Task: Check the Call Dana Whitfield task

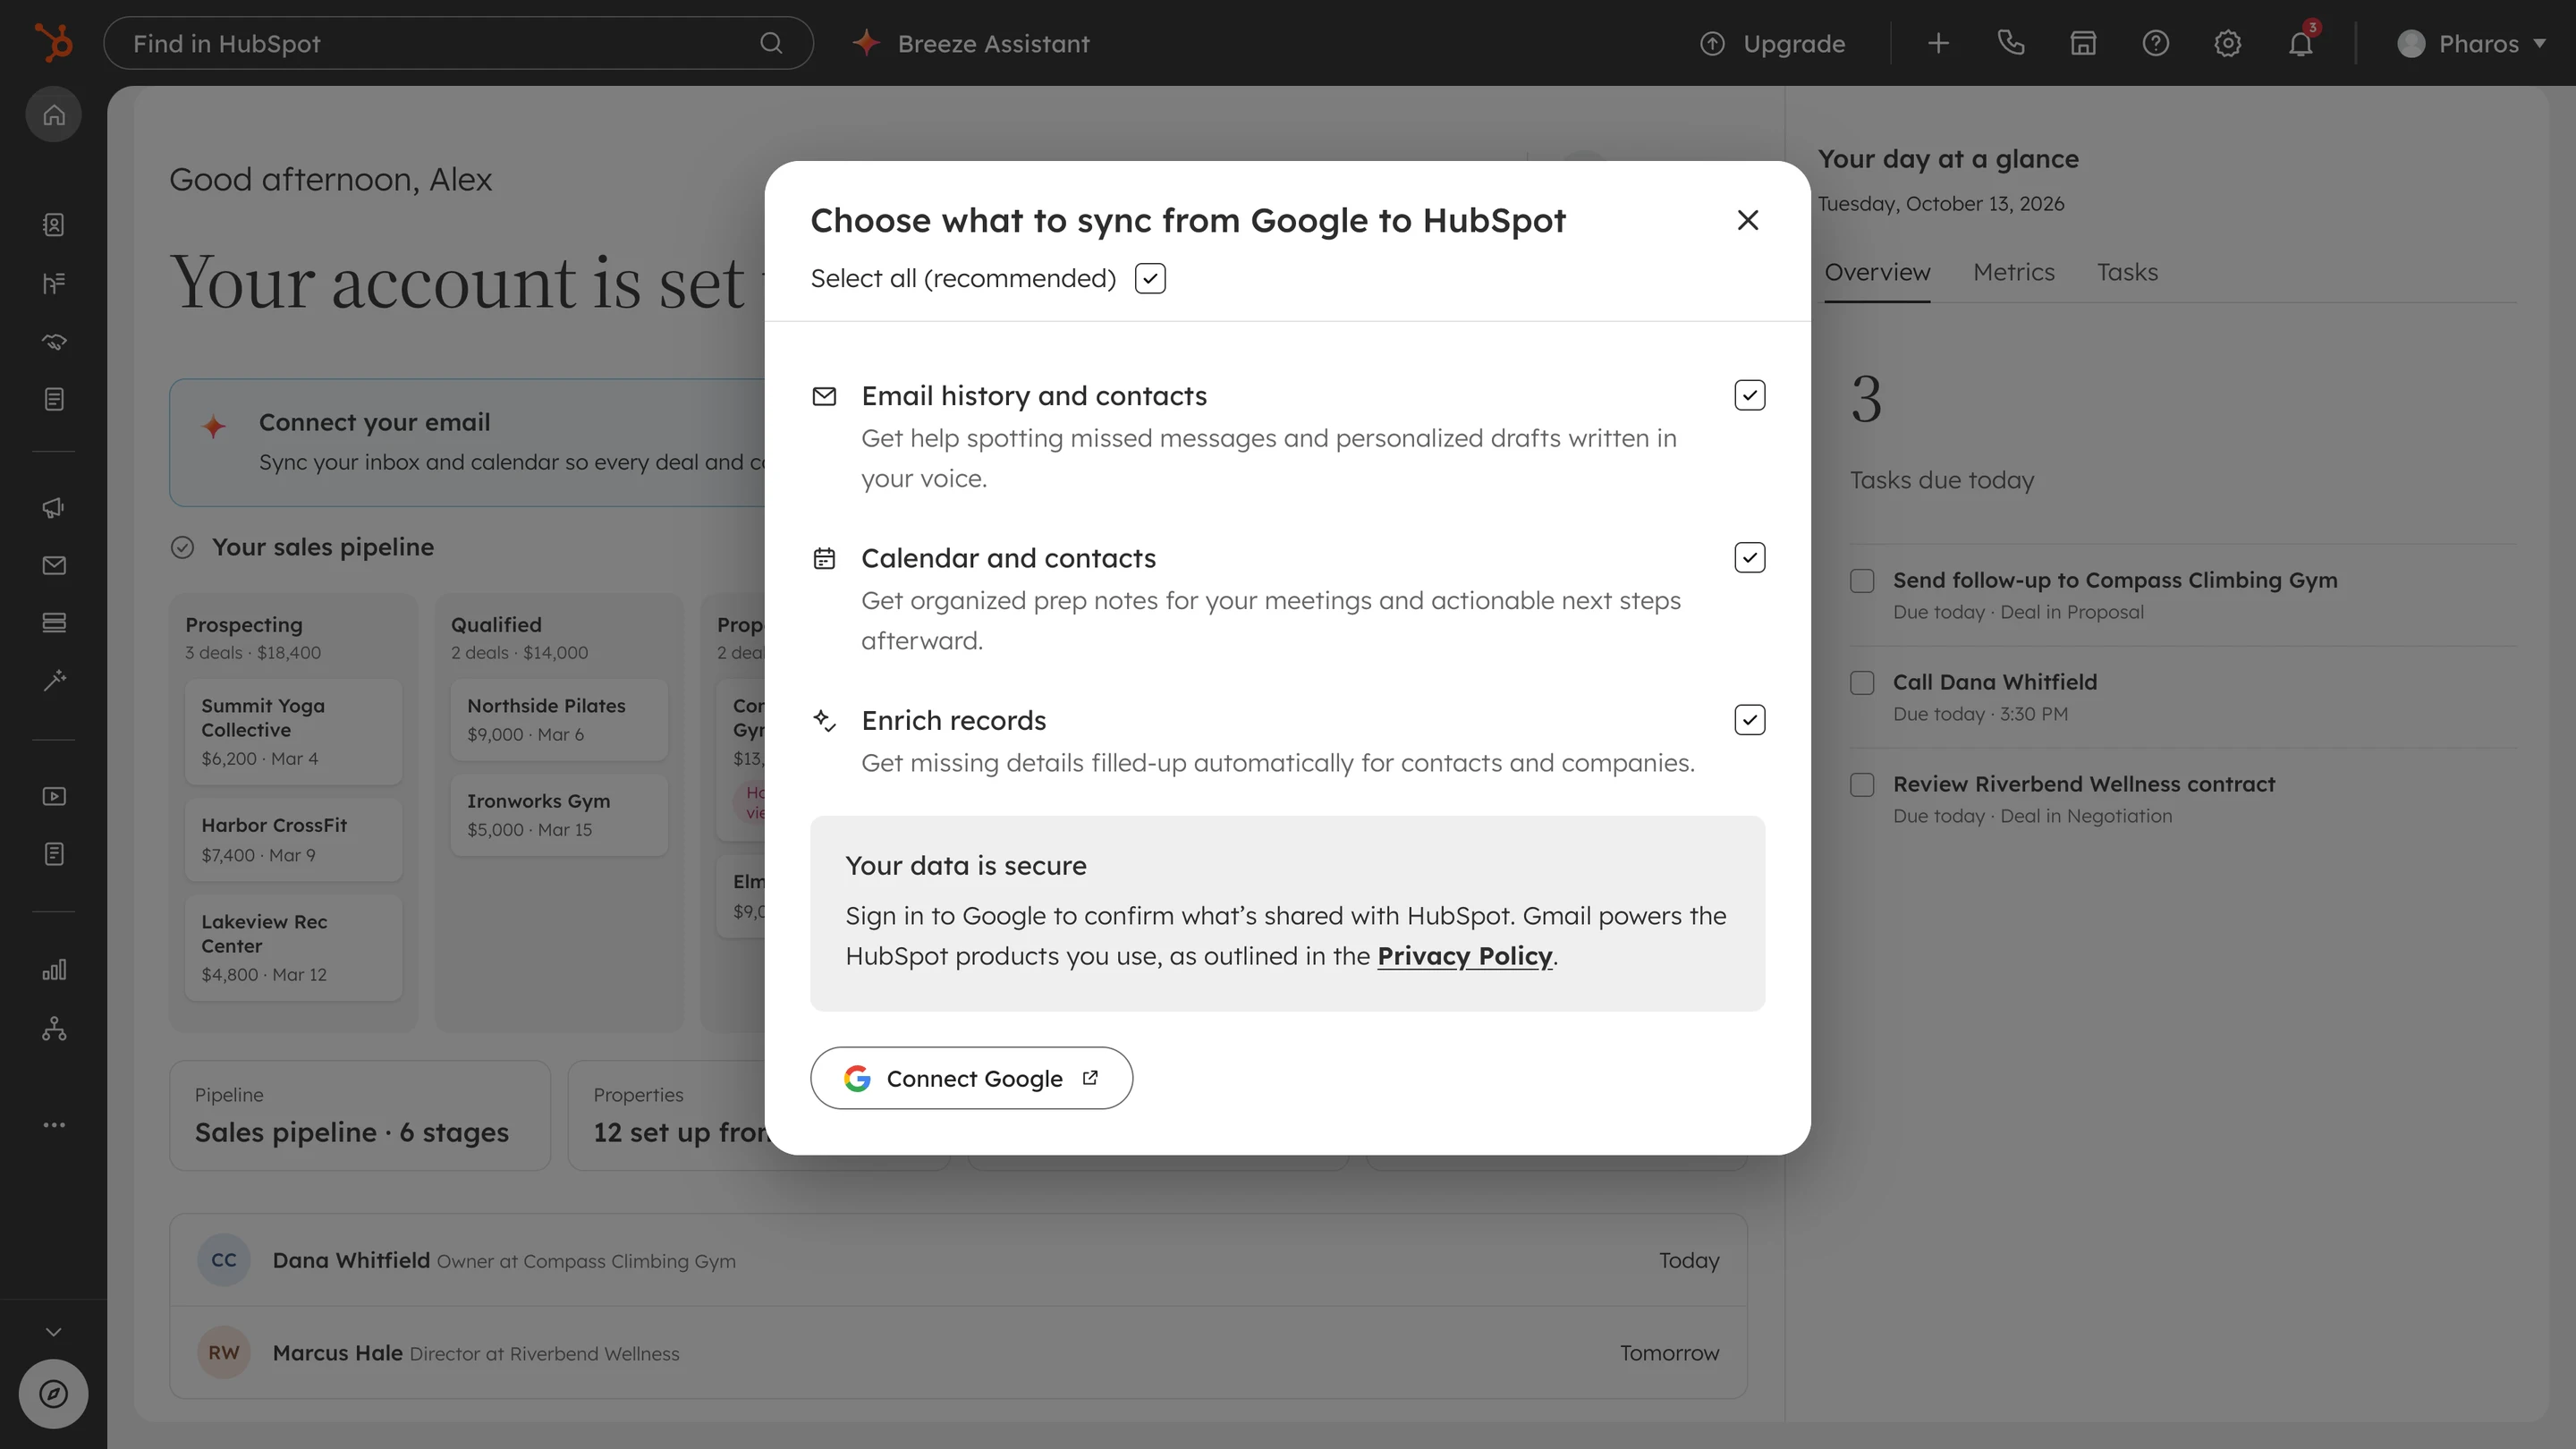Action: 1862,683
